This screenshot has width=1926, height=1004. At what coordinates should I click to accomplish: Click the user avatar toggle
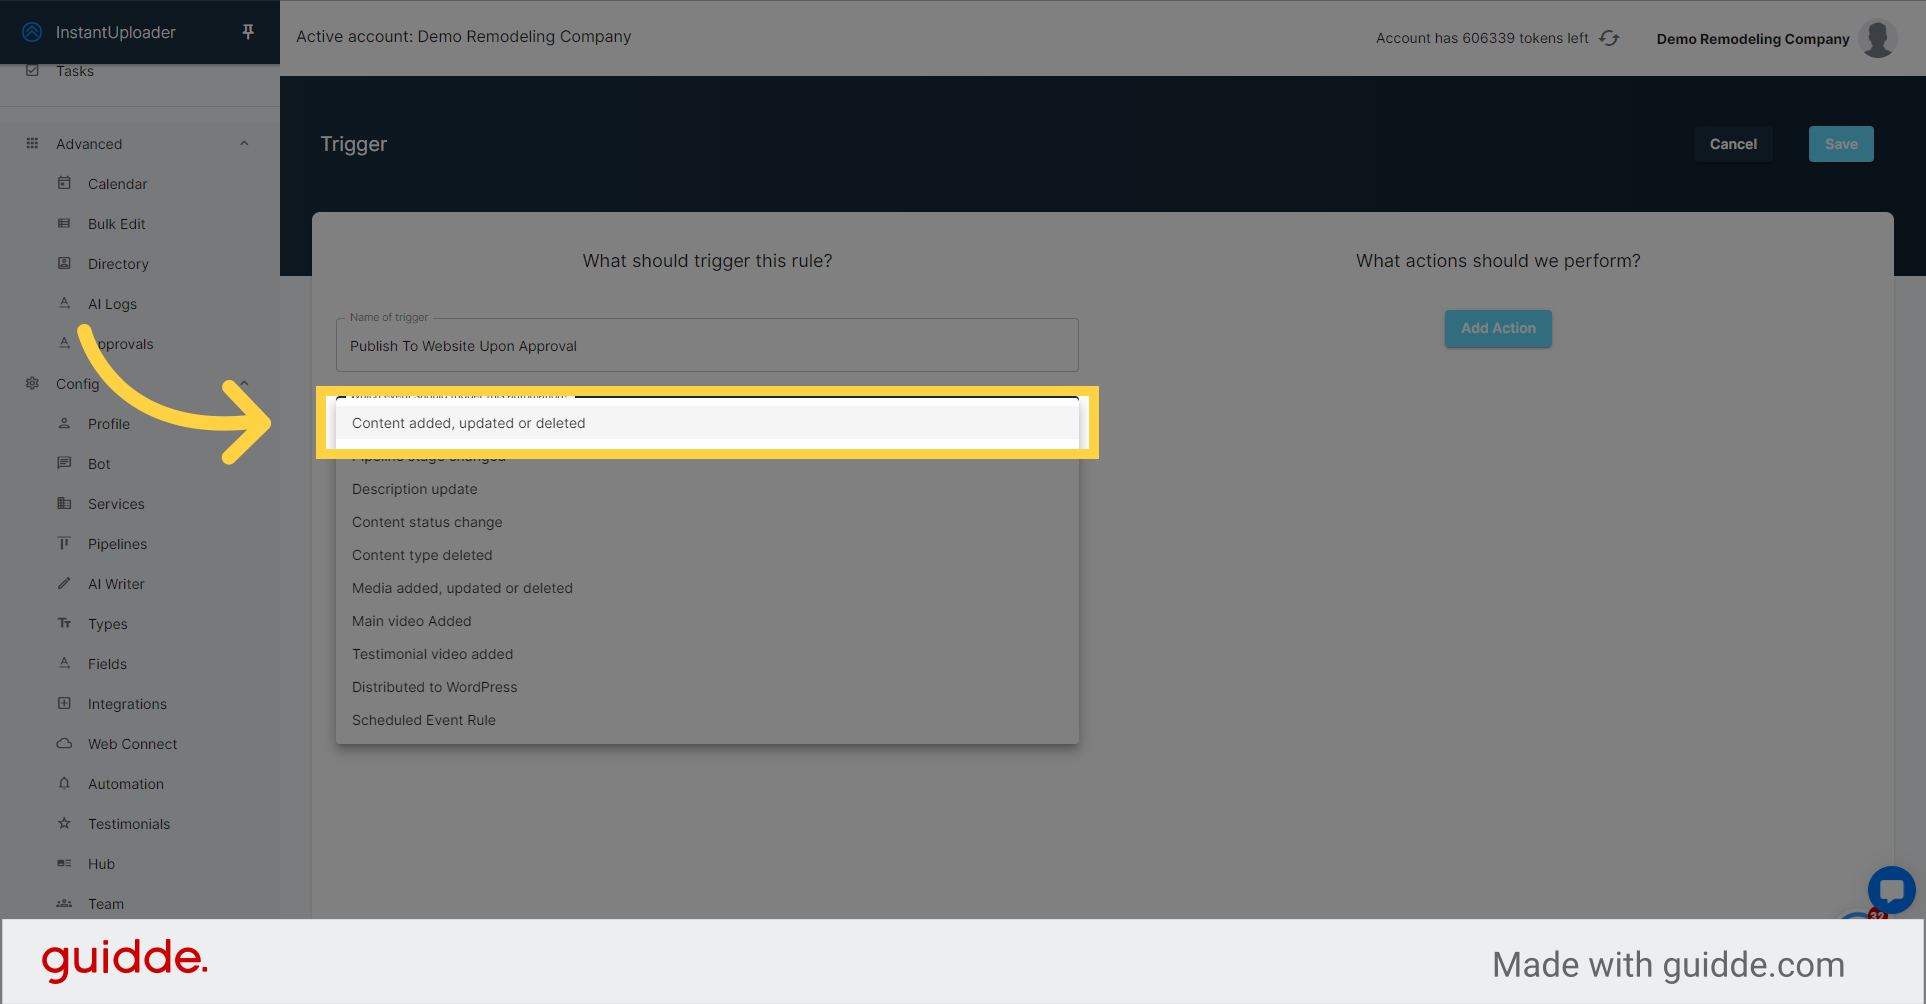1877,38
